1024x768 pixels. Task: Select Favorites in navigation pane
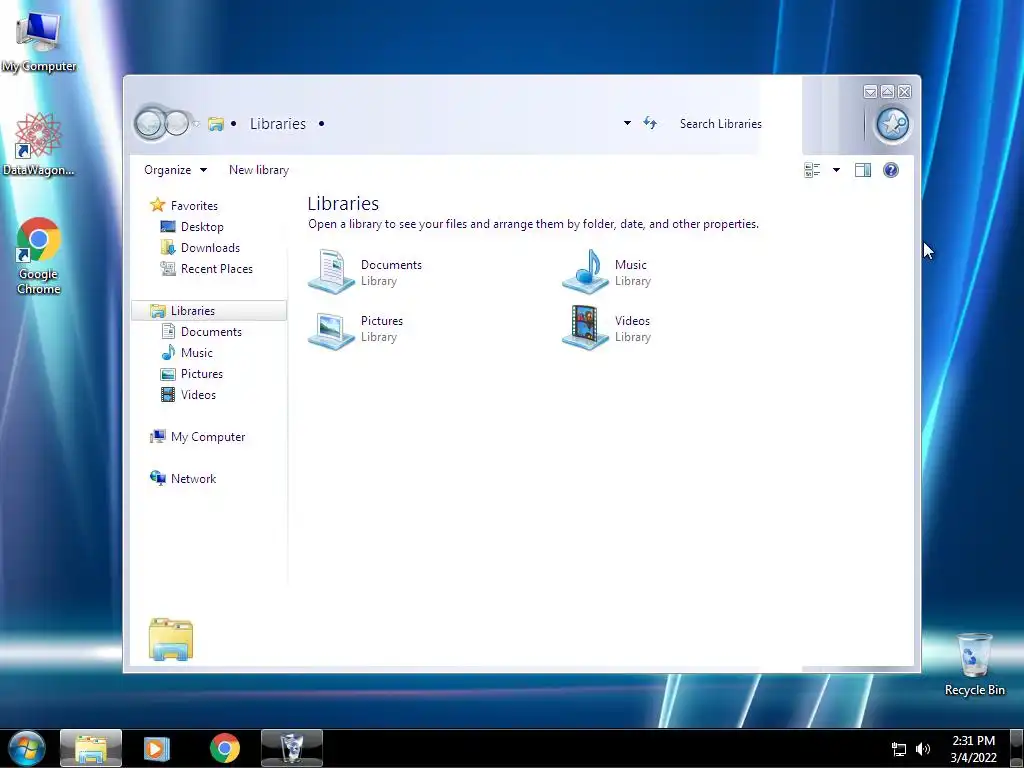(194, 206)
